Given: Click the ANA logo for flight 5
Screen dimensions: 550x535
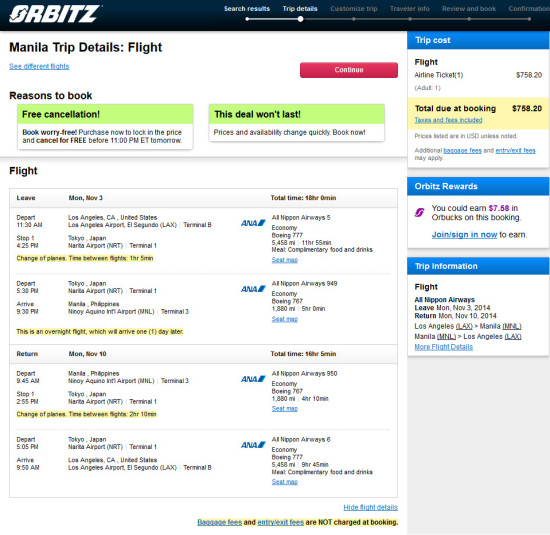Looking at the screenshot, I should [253, 223].
